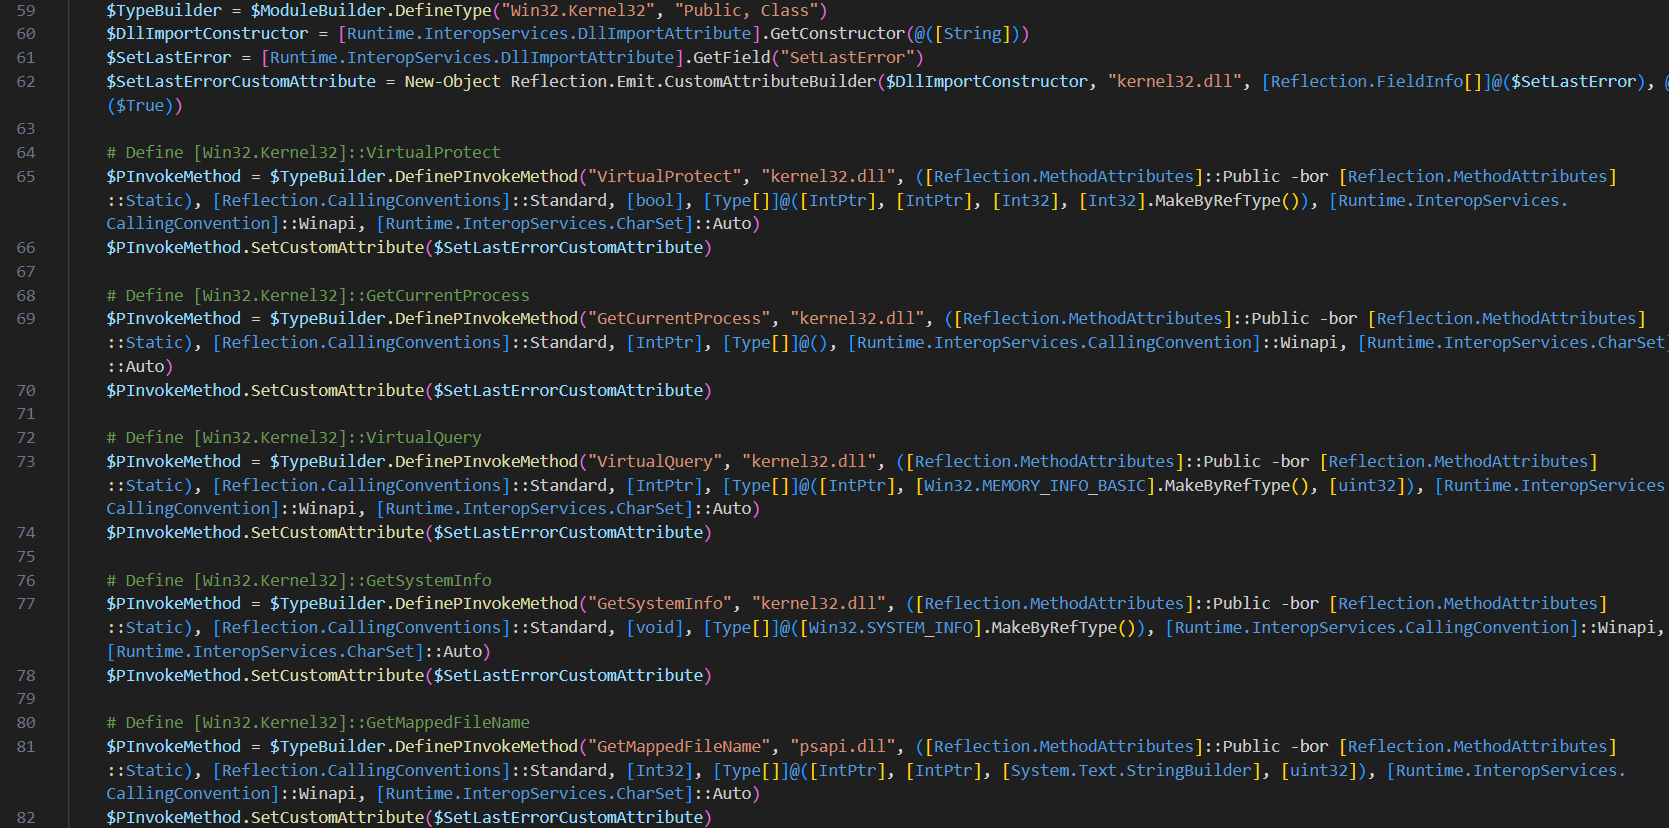Click line number 77 in gutter
This screenshot has width=1669, height=828.
tap(26, 603)
